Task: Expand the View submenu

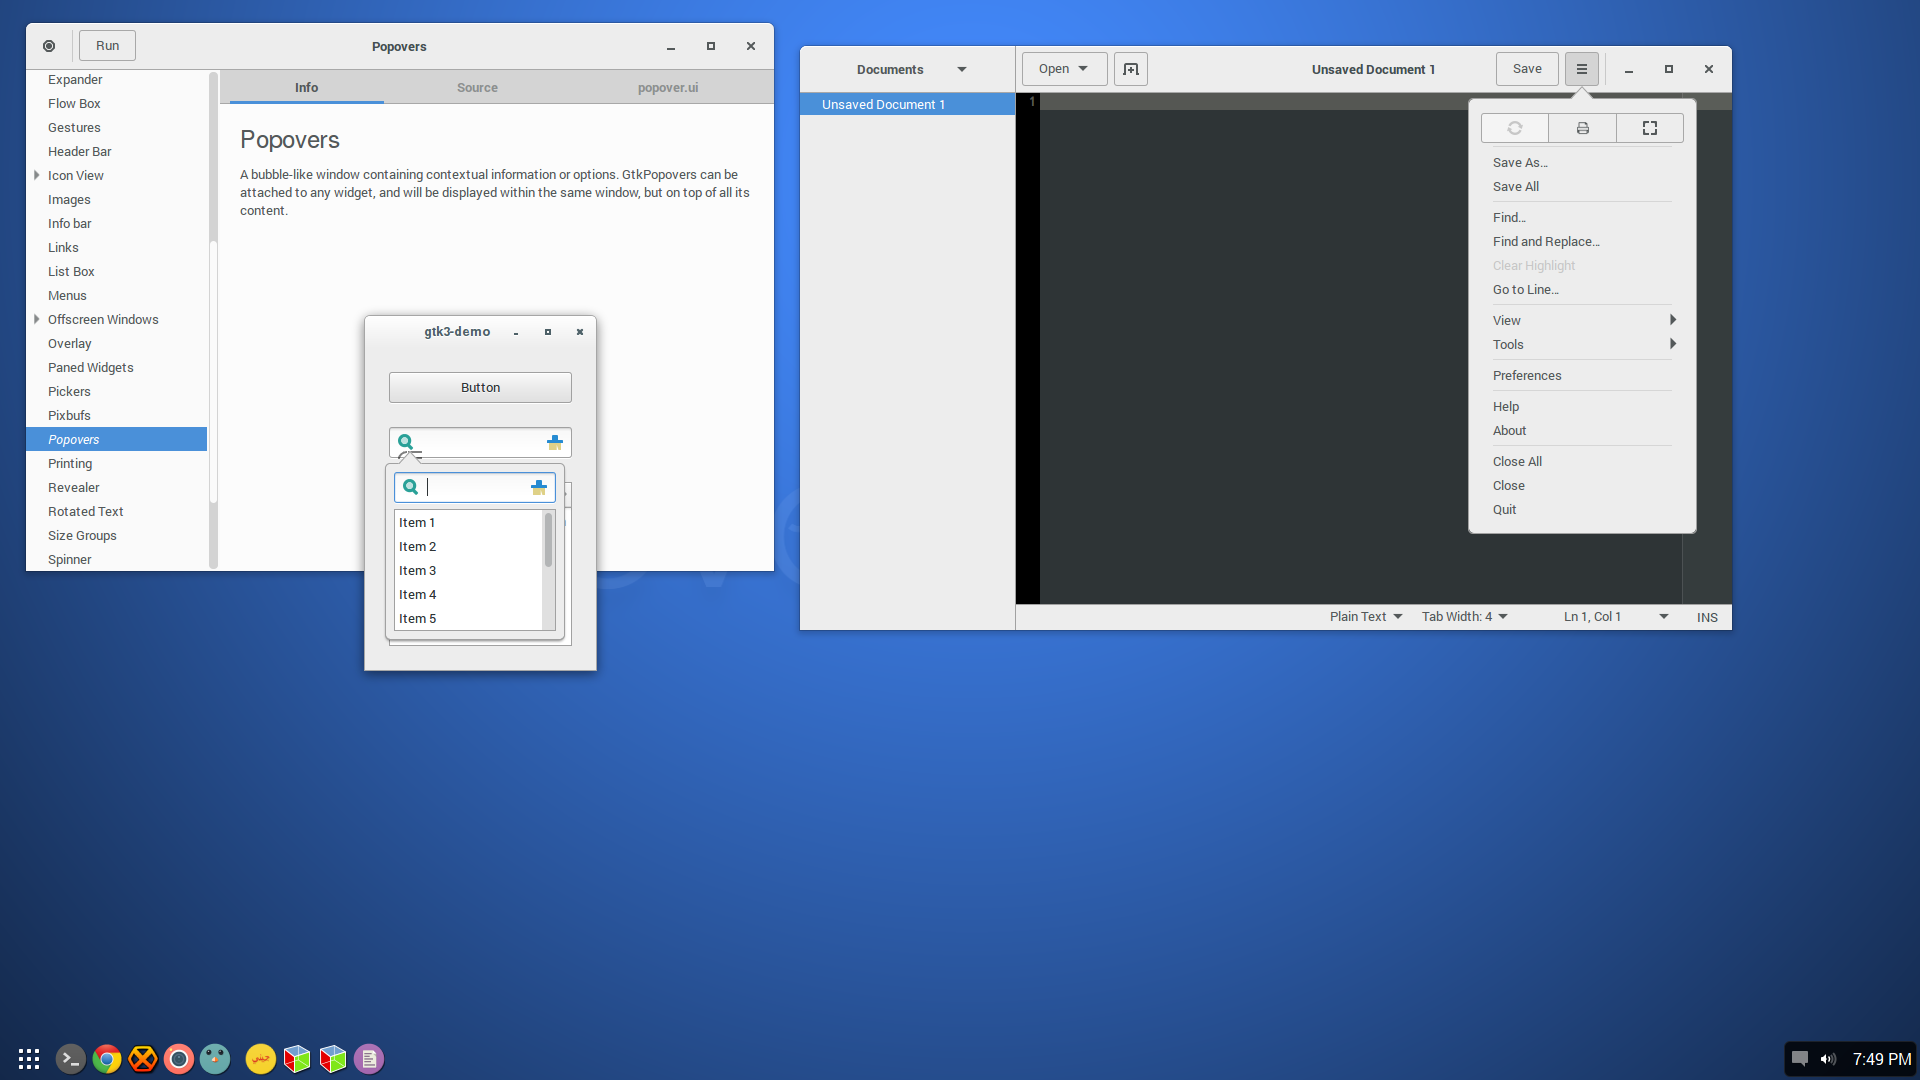Action: point(1582,320)
